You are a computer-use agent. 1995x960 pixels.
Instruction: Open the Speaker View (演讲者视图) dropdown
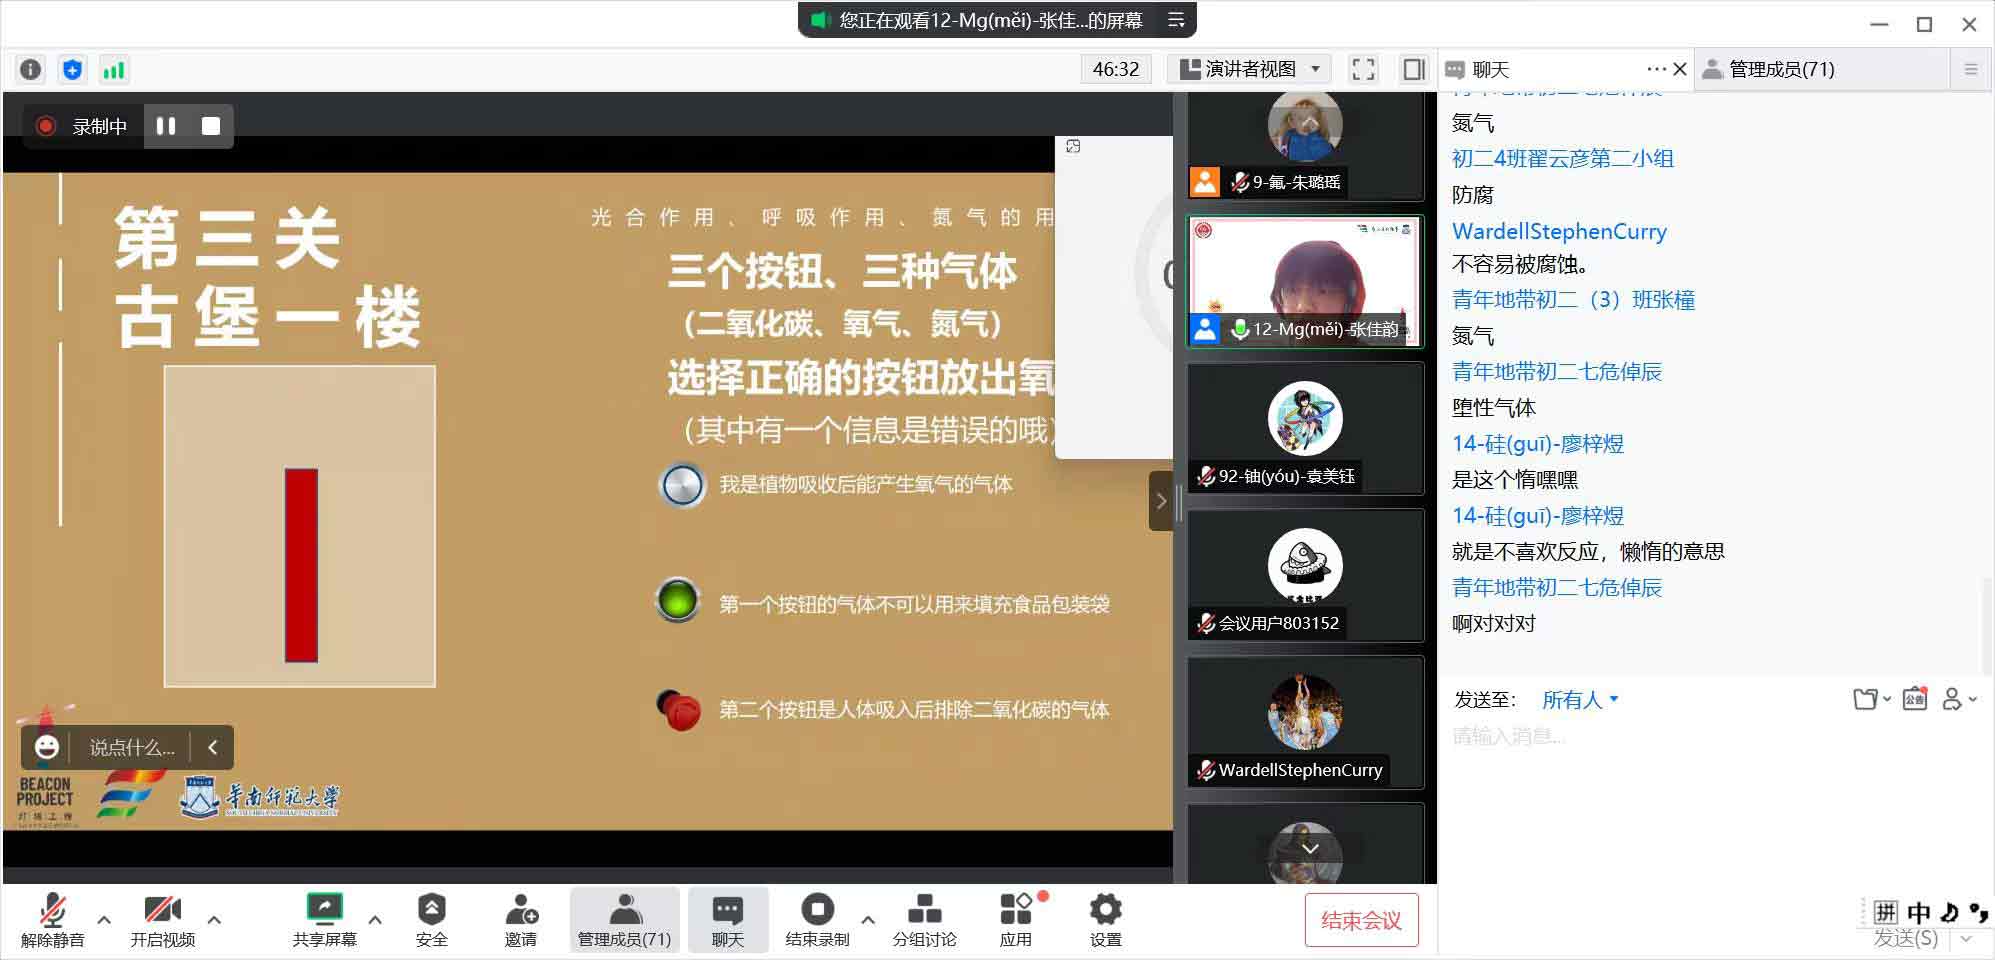(1249, 69)
